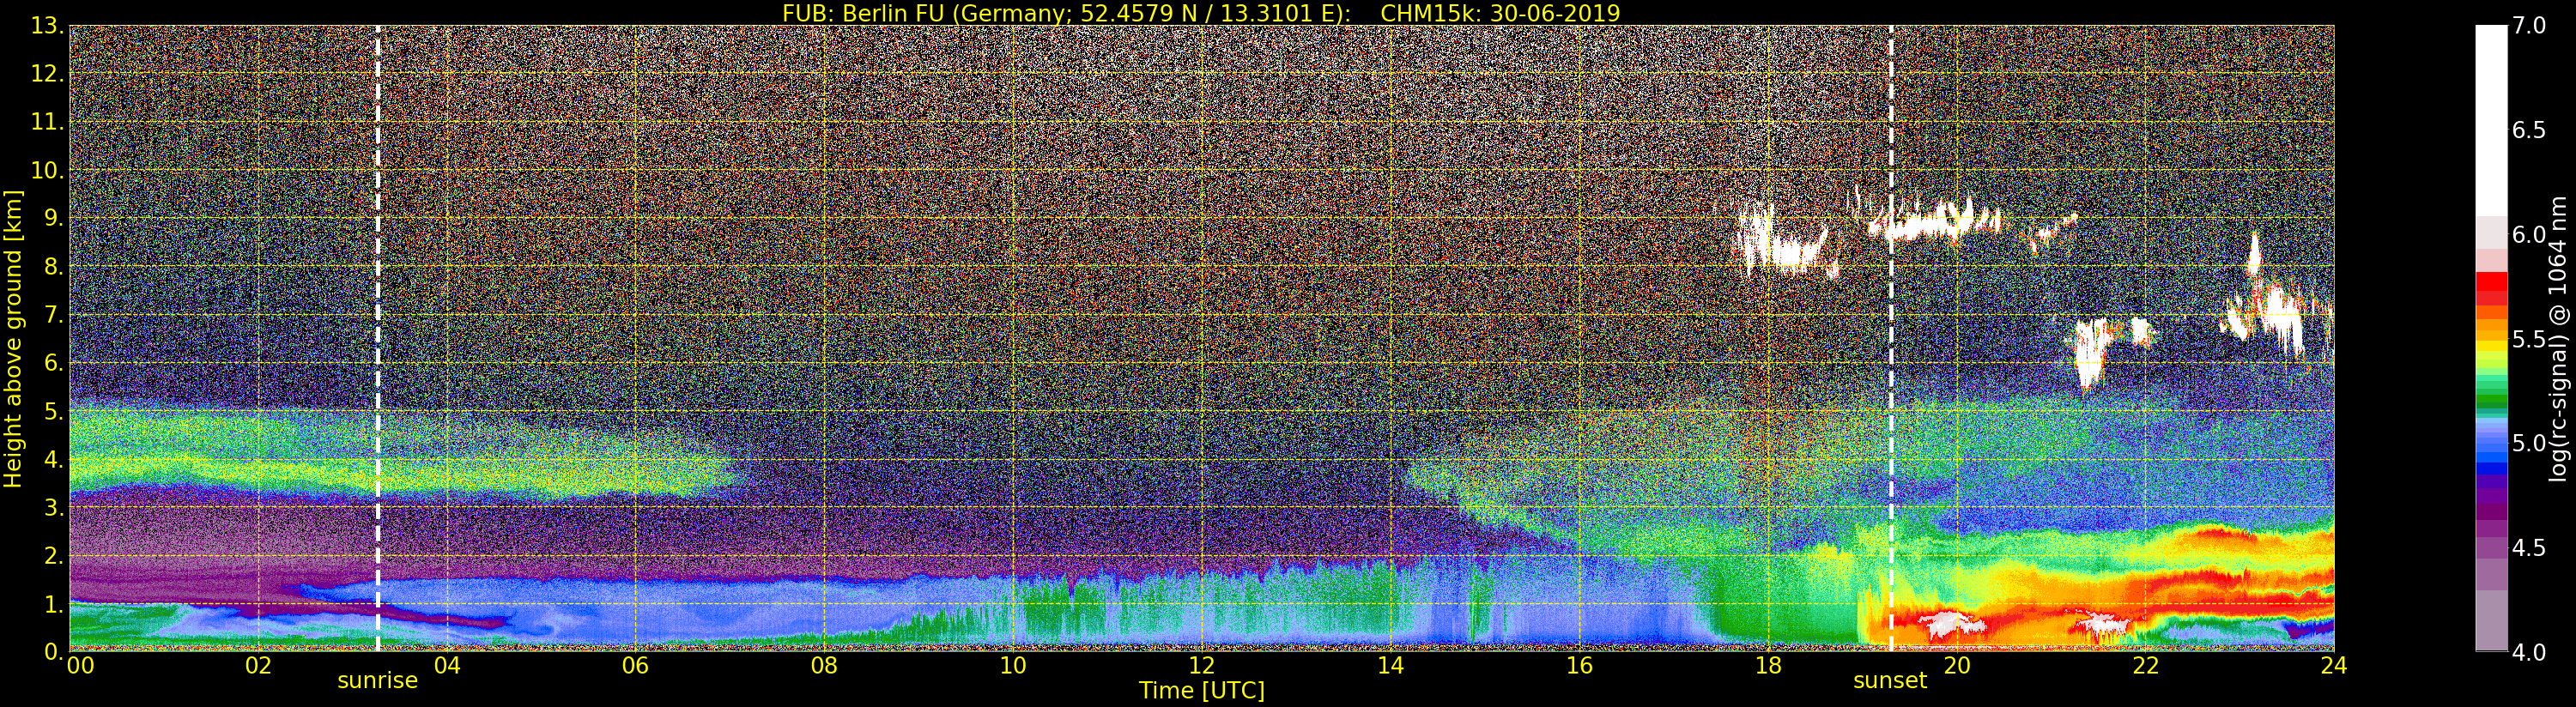Click the '14' time axis tick label

(1390, 666)
